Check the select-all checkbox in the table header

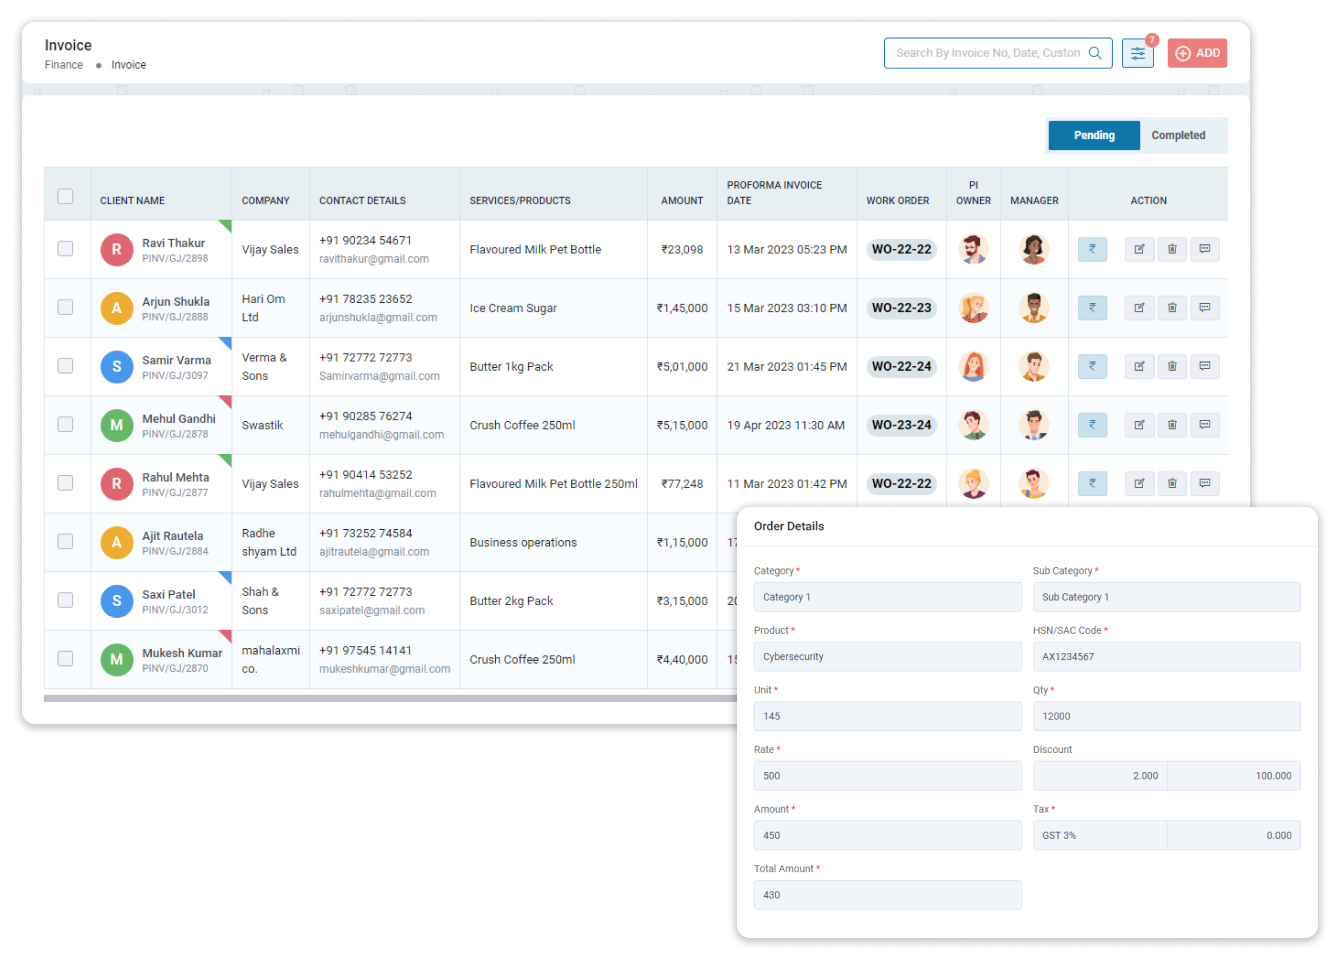(66, 196)
